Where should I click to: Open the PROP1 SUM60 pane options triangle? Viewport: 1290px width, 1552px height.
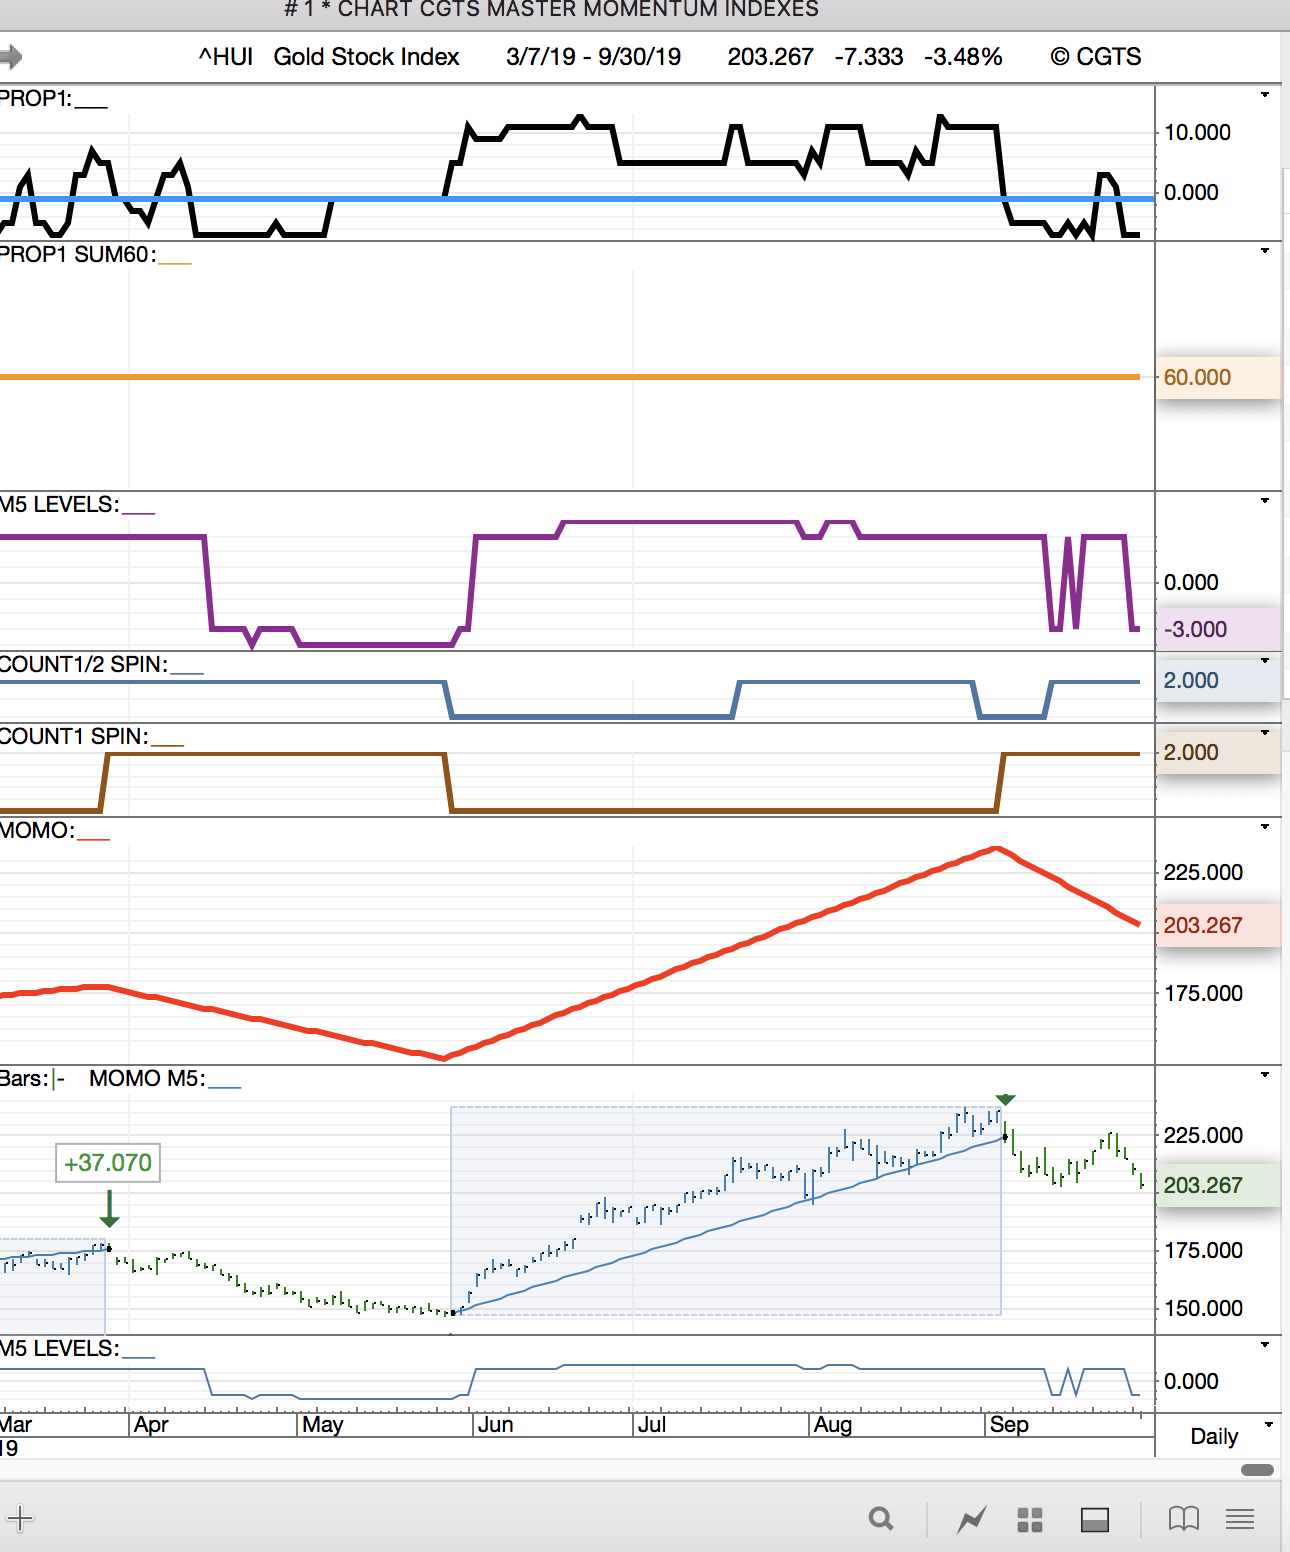(1265, 251)
